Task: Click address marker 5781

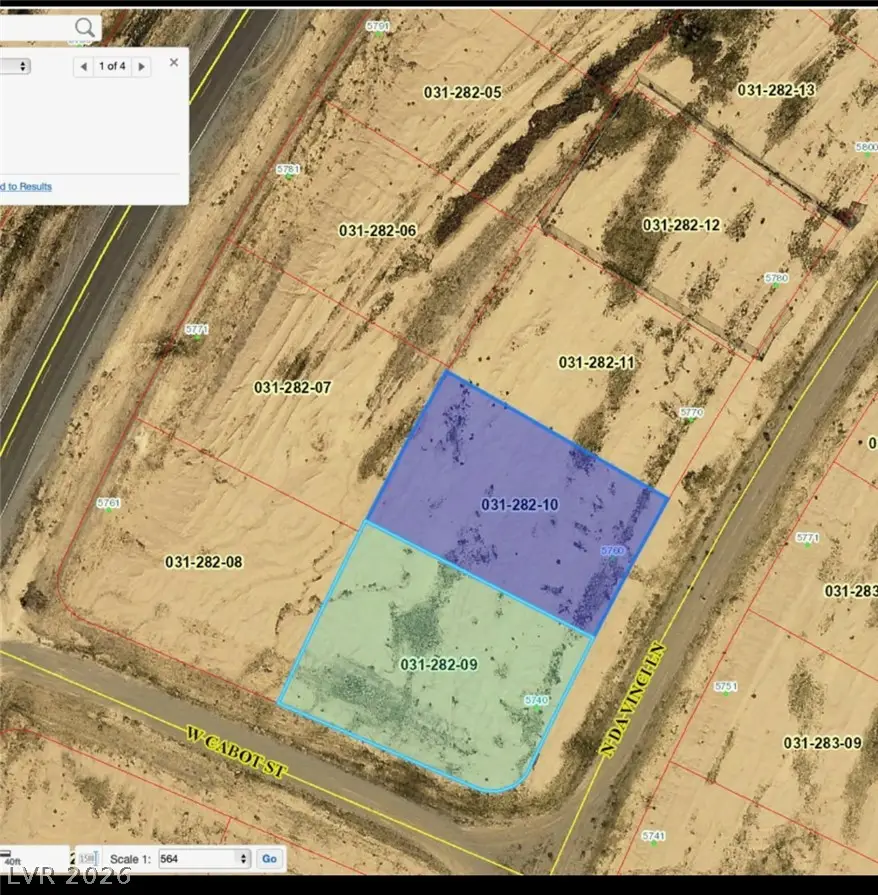Action: tap(288, 171)
